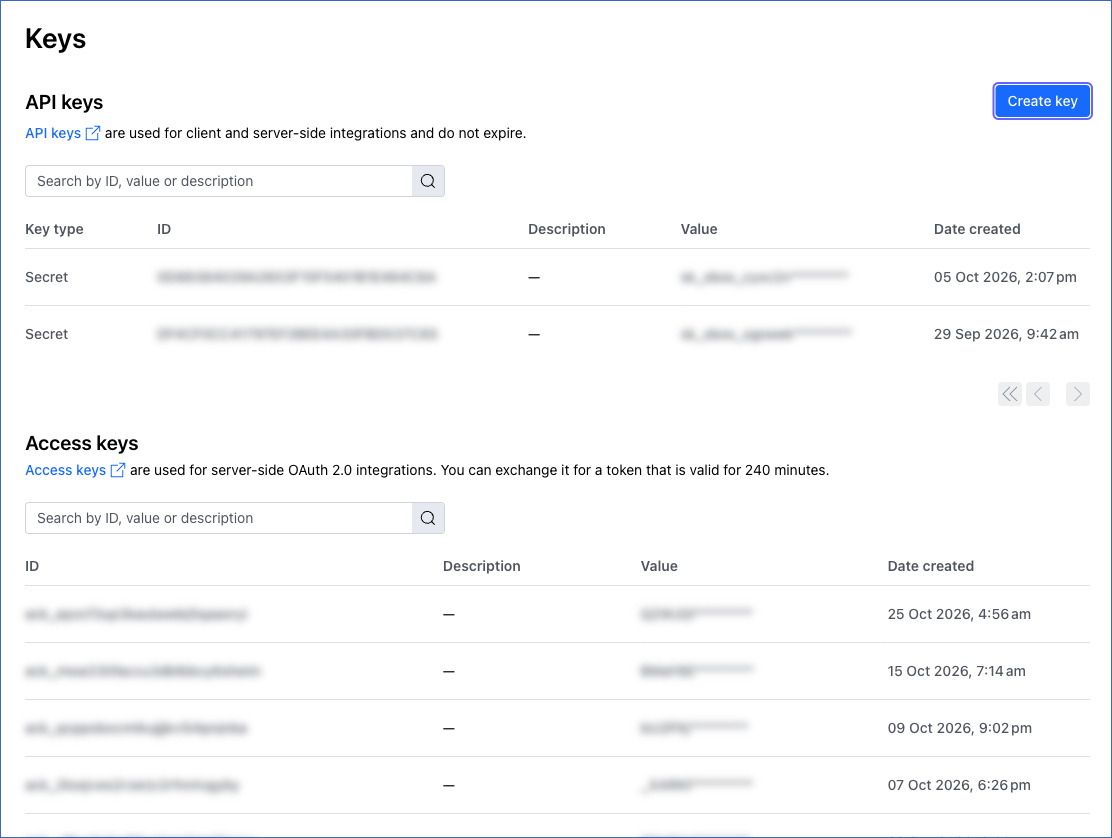Viewport: 1112px width, 838px height.
Task: Click the Secret key type in 05 Oct row
Action: click(47, 277)
